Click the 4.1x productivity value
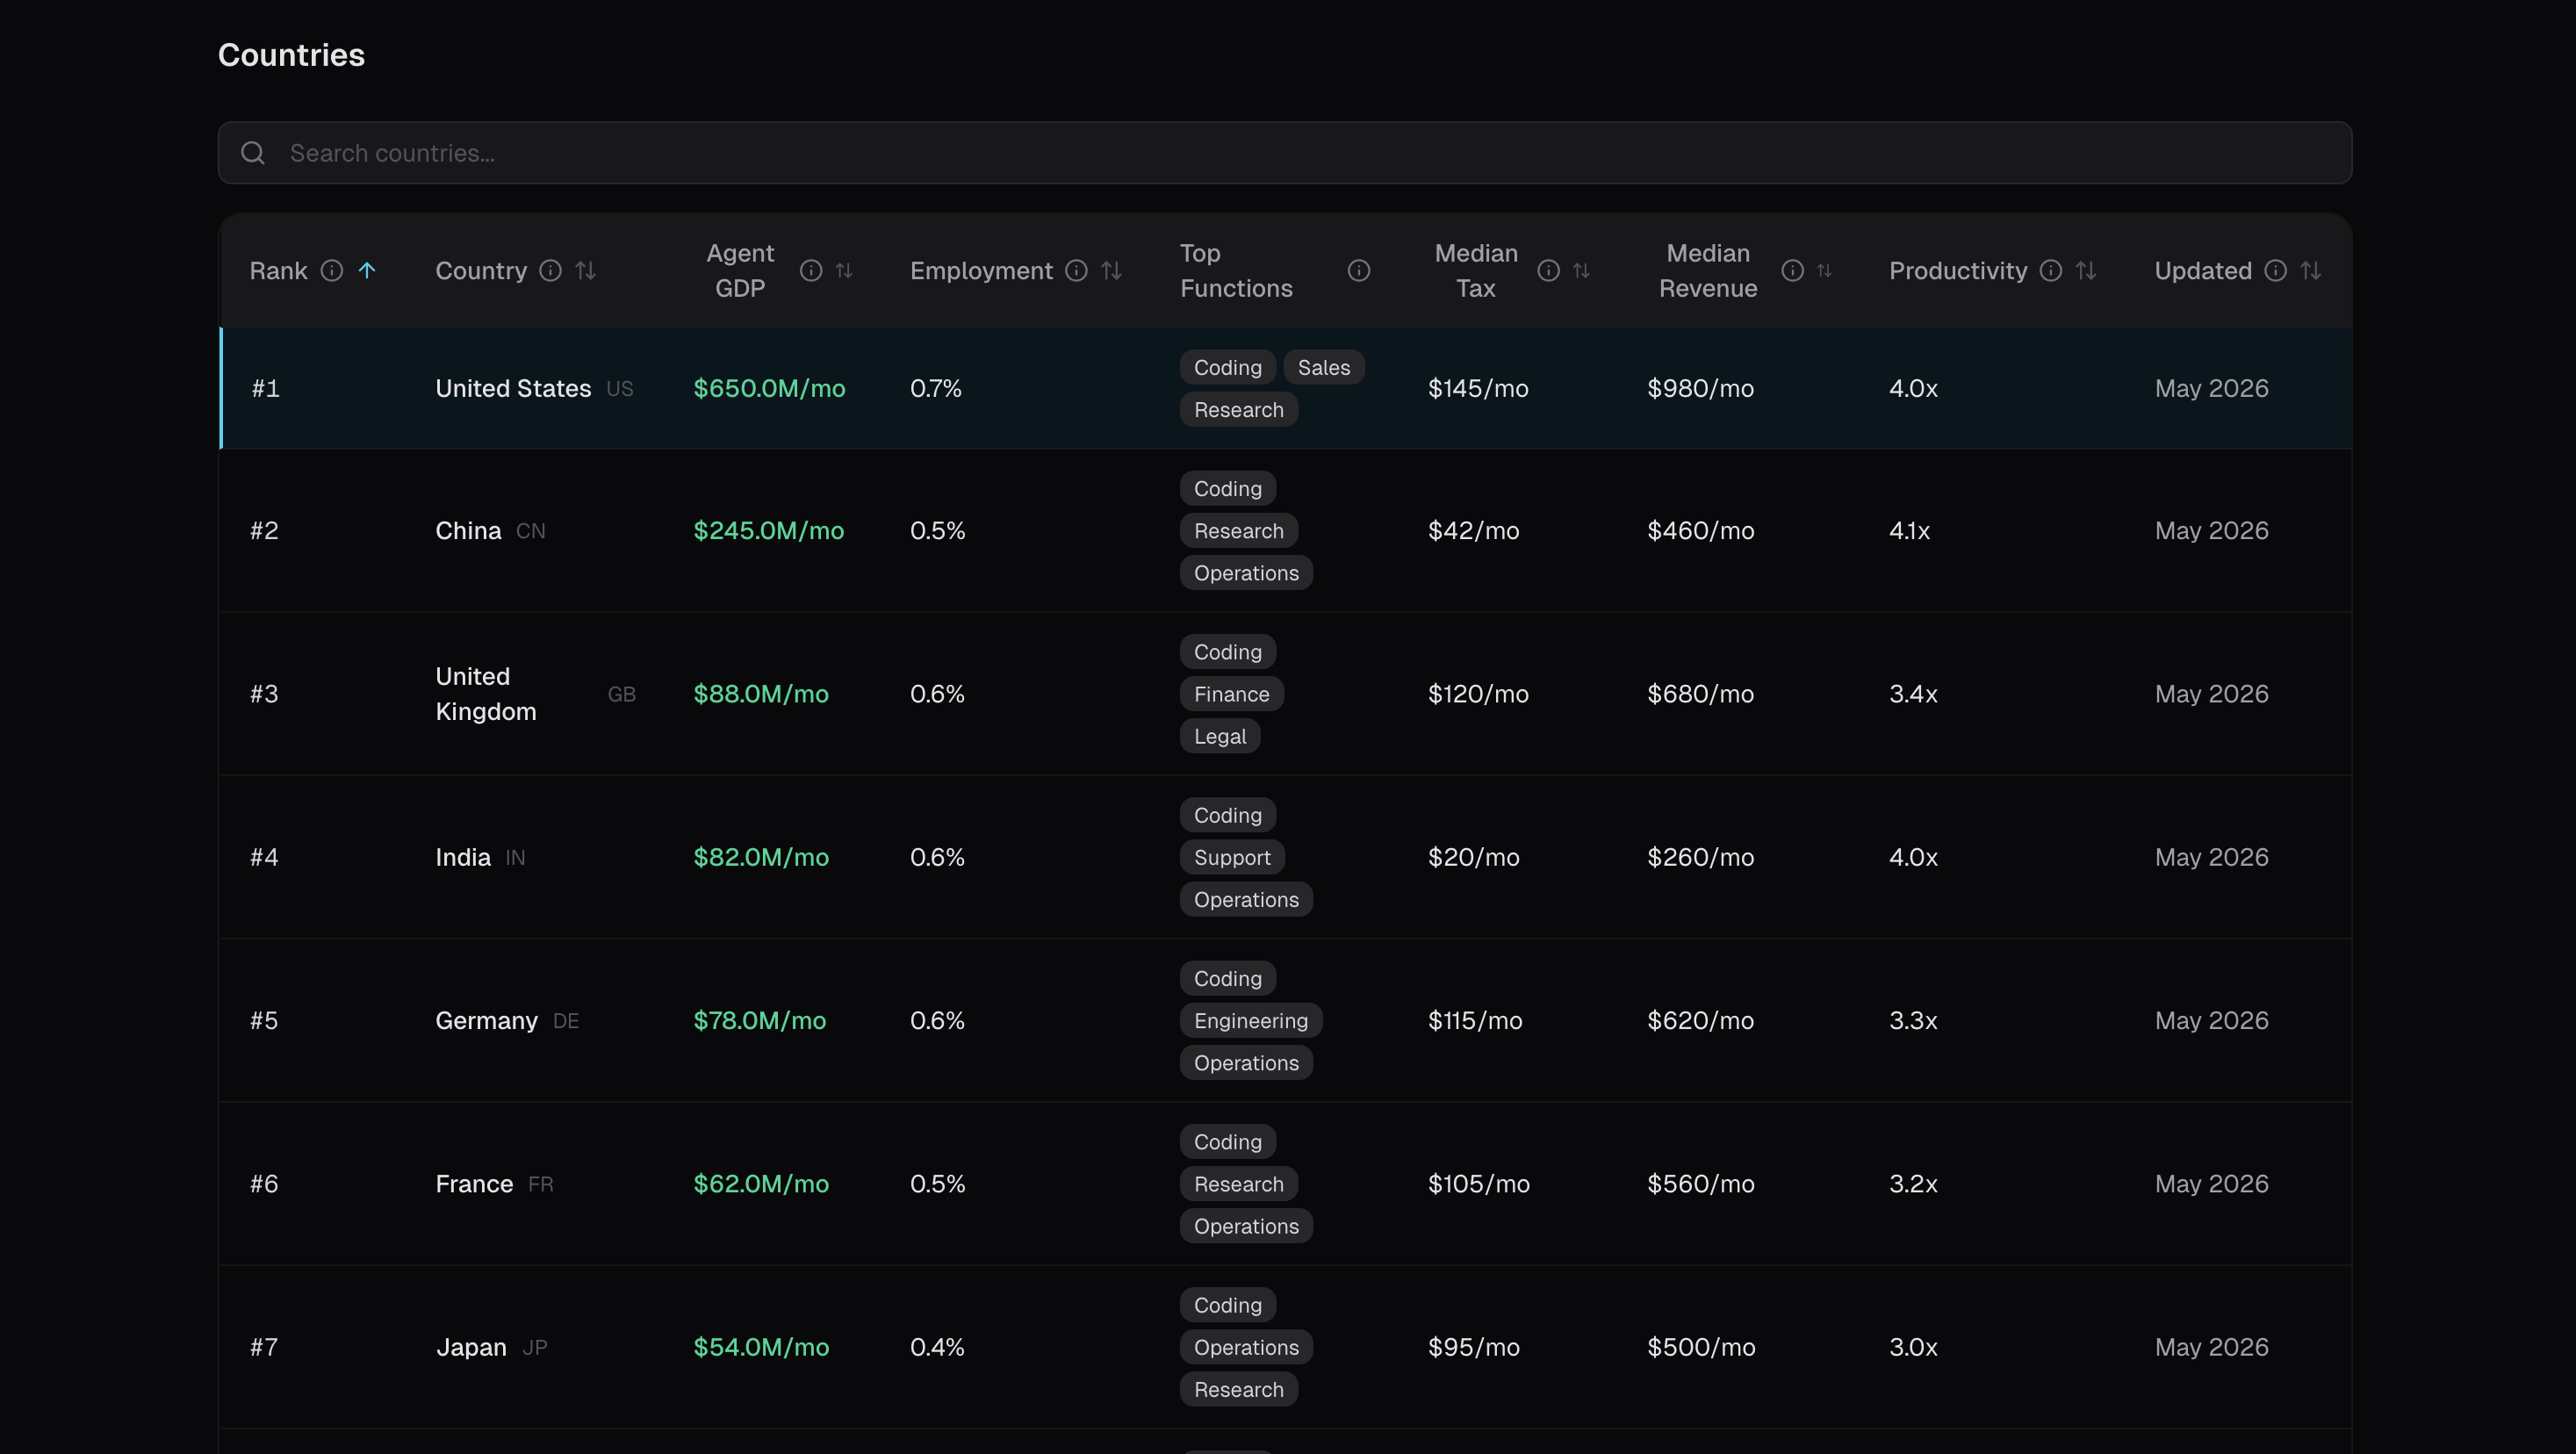The height and width of the screenshot is (1454, 2576). pos(1909,530)
